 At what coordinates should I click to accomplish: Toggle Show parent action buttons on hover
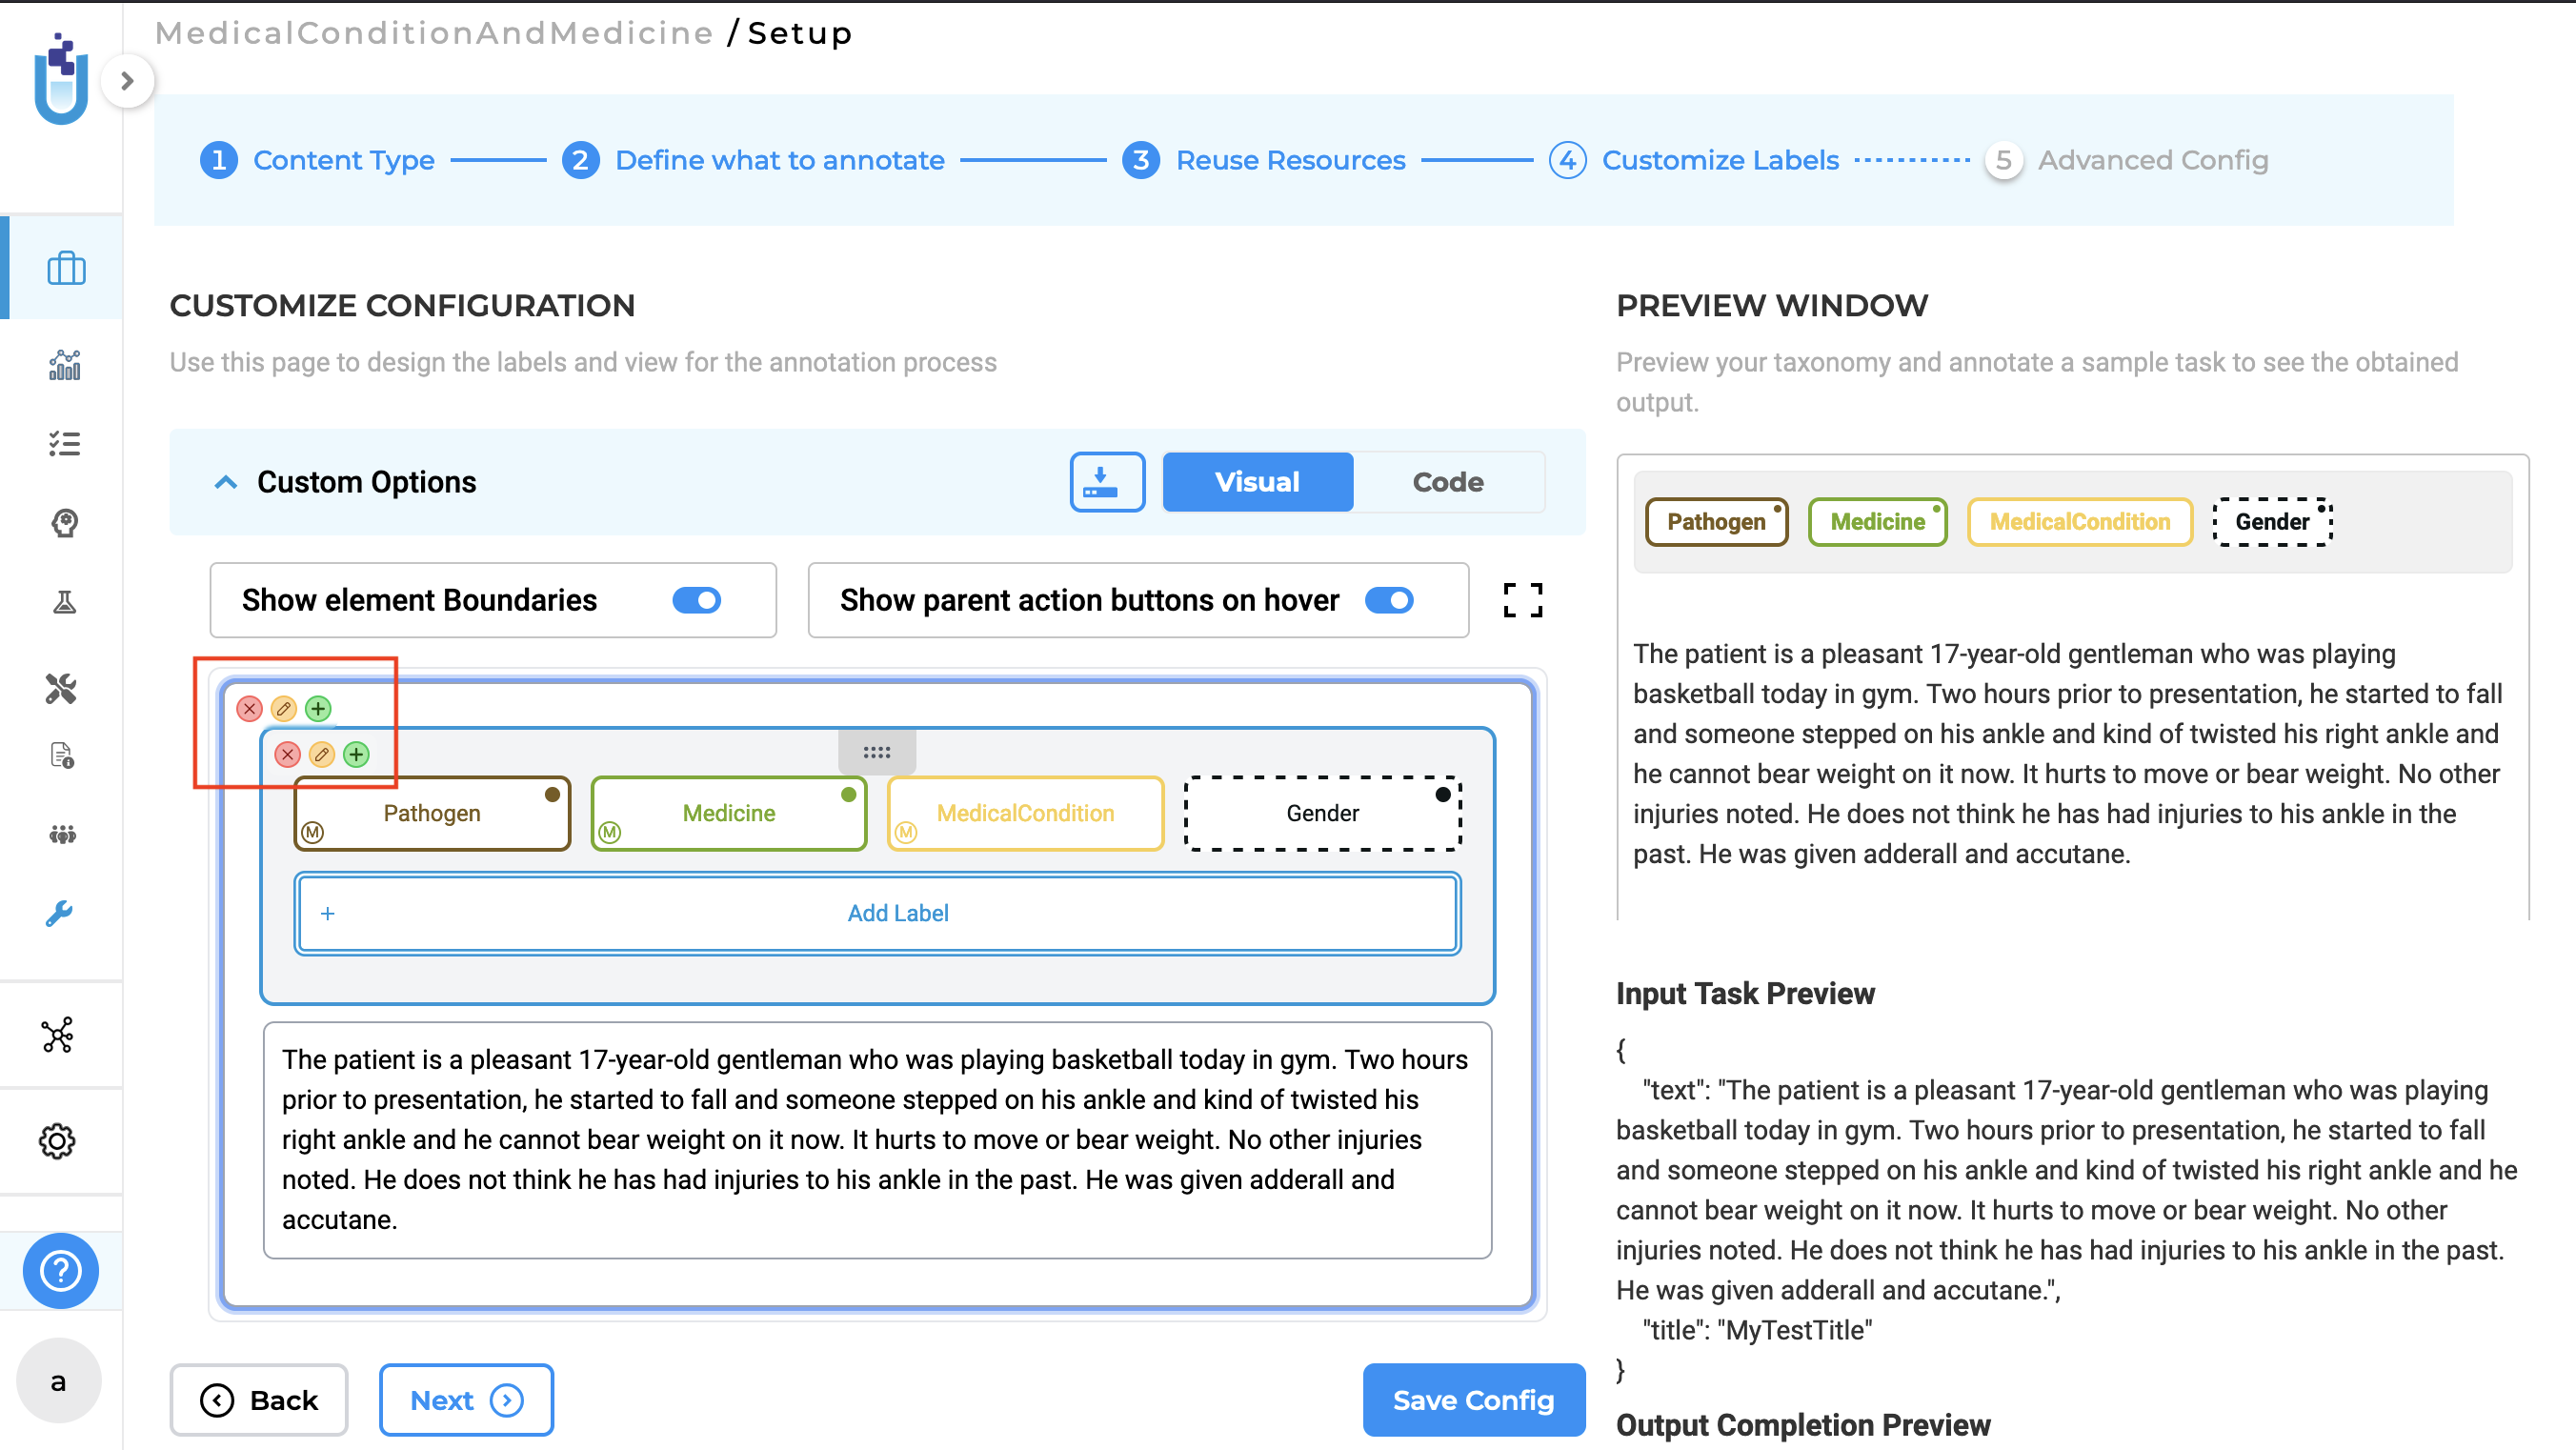(x=1389, y=600)
